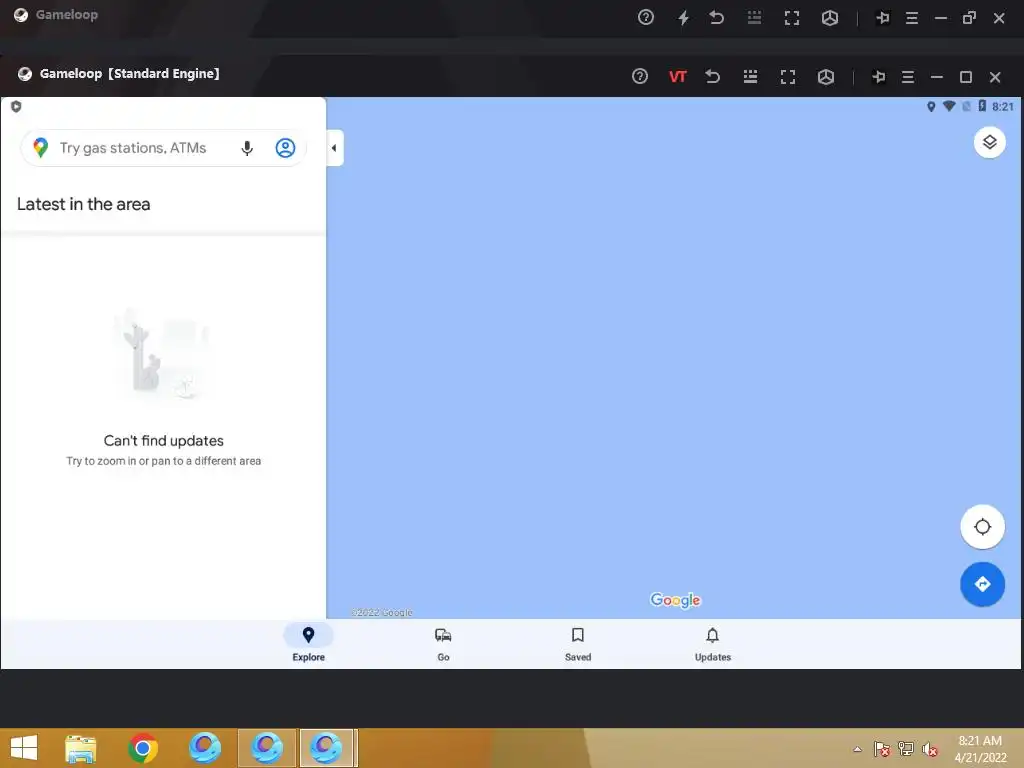Open the account profile icon in search bar

point(285,148)
